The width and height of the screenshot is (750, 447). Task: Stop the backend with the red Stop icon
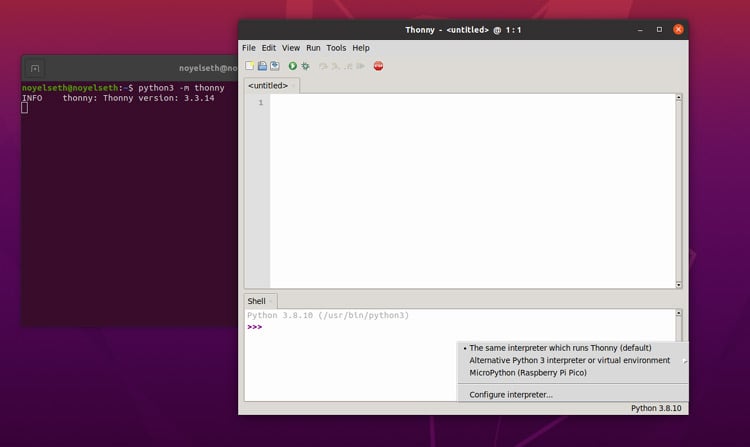point(378,66)
